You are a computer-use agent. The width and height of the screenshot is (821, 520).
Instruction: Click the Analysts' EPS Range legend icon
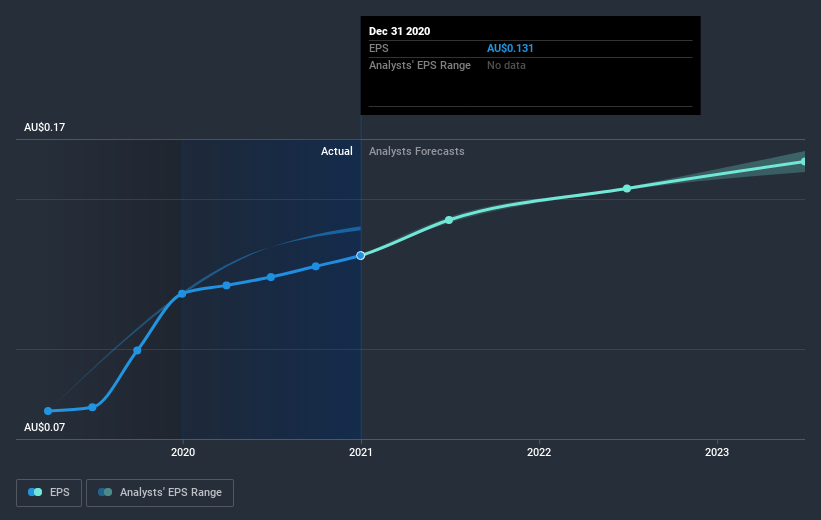[105, 492]
